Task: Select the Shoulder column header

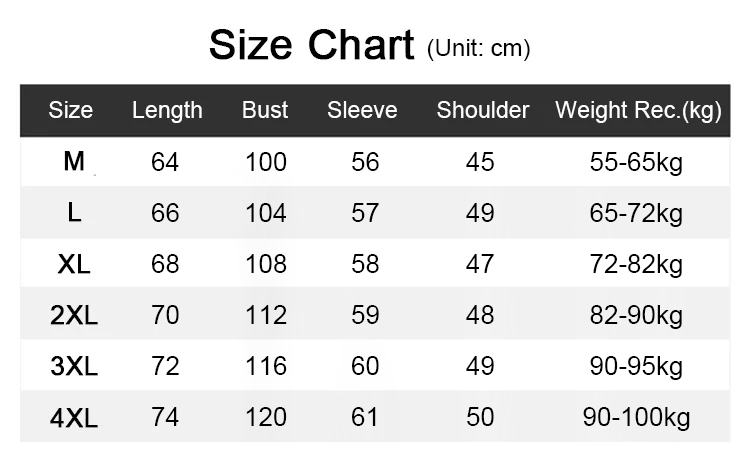Action: pyautogui.click(x=483, y=110)
